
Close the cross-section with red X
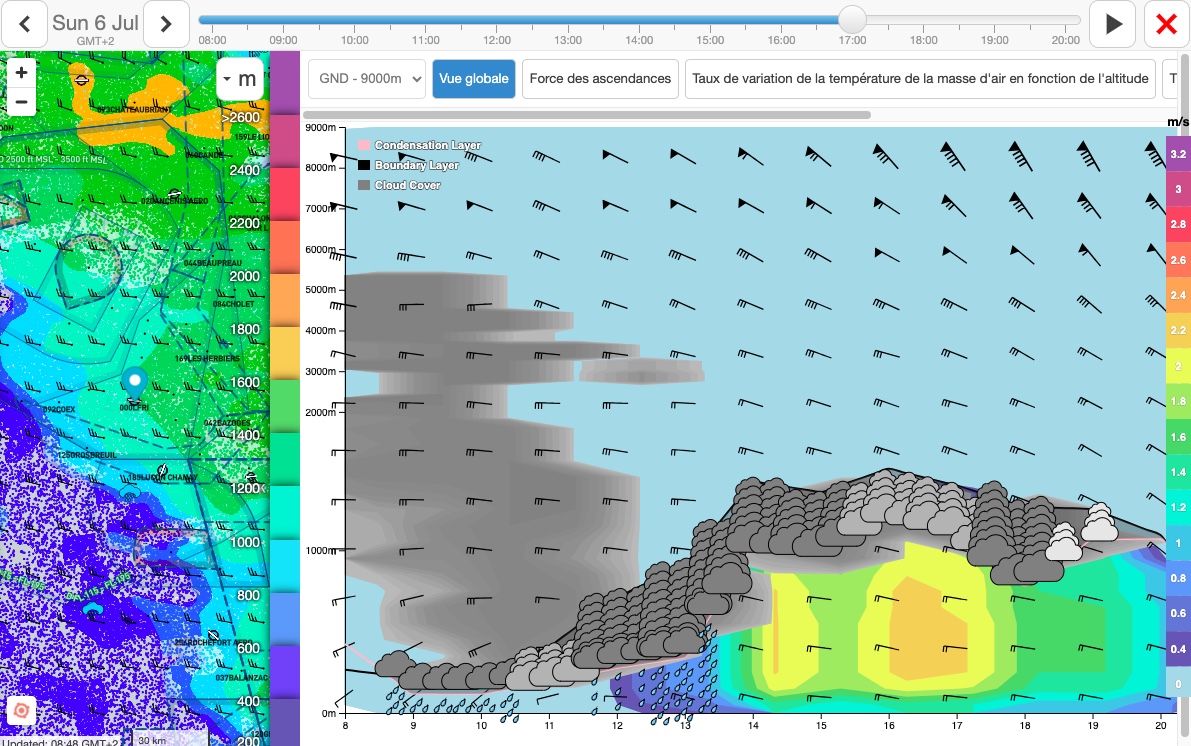[x=1166, y=24]
